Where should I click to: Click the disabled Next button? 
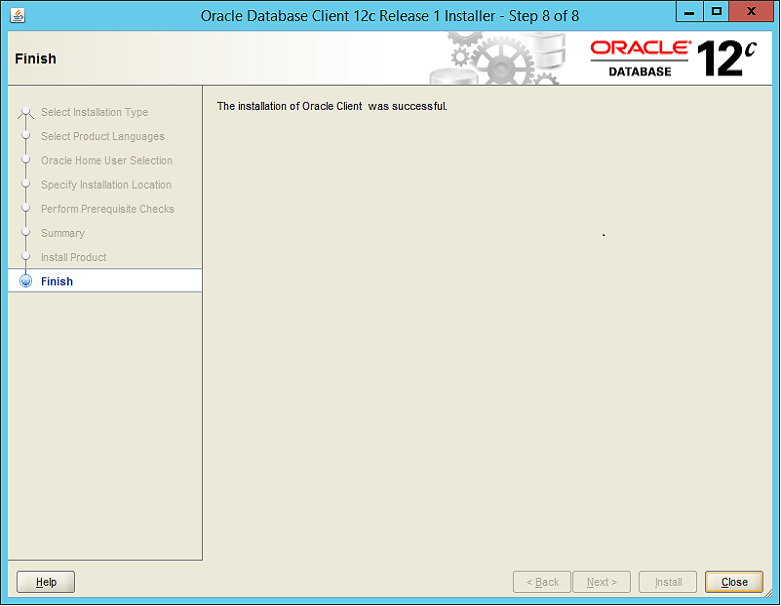(601, 582)
